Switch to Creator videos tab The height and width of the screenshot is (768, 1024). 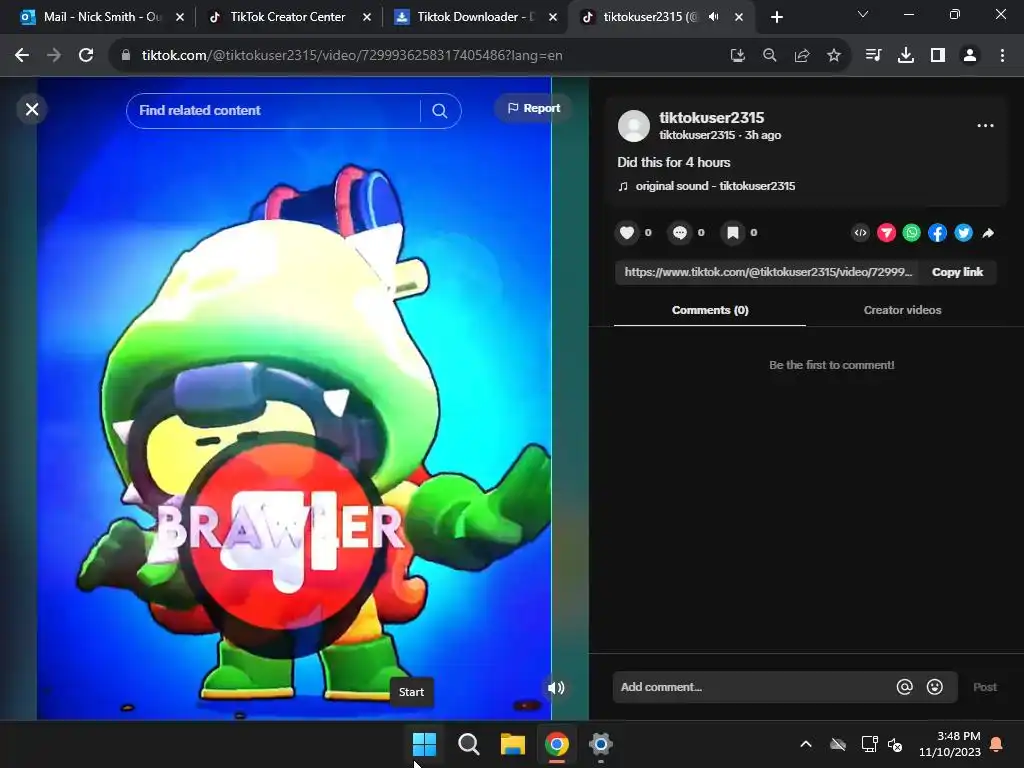[x=902, y=310]
